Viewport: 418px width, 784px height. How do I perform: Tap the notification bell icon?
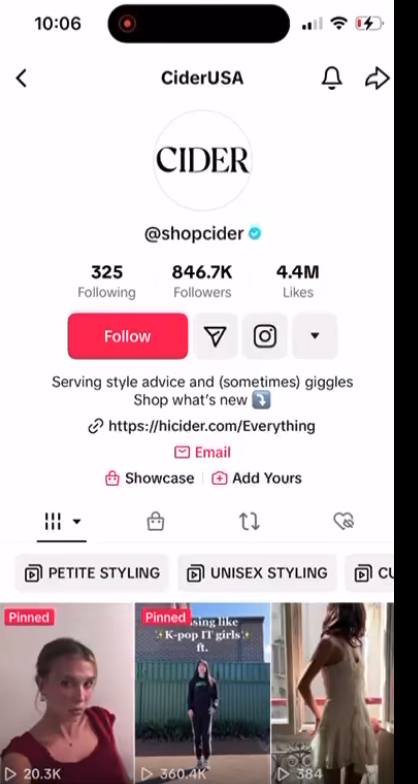(x=332, y=78)
